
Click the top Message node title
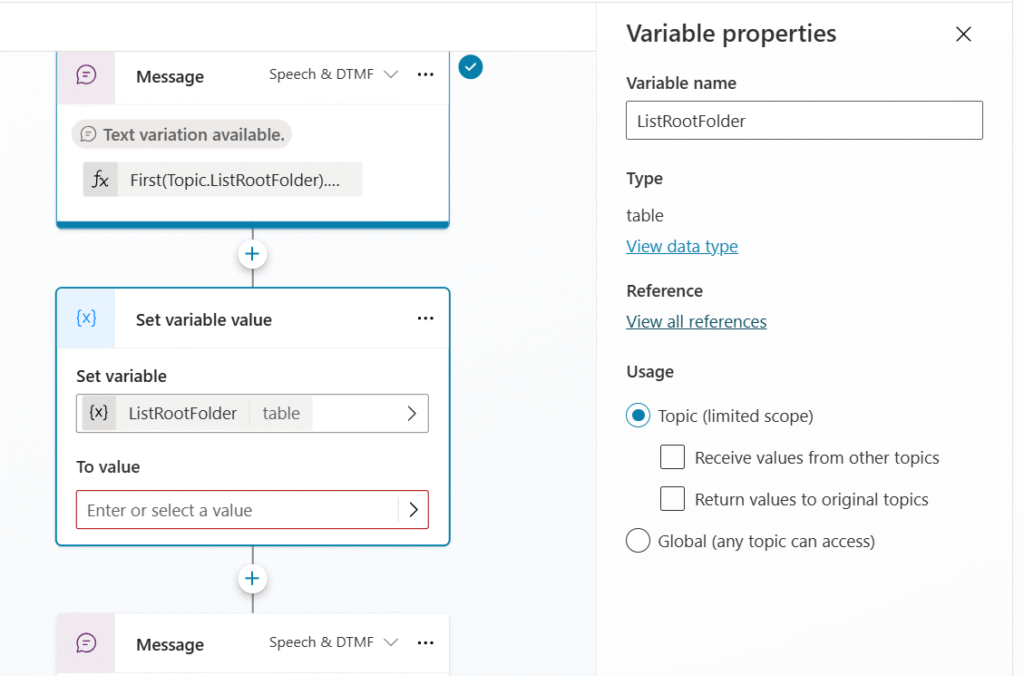click(x=170, y=77)
